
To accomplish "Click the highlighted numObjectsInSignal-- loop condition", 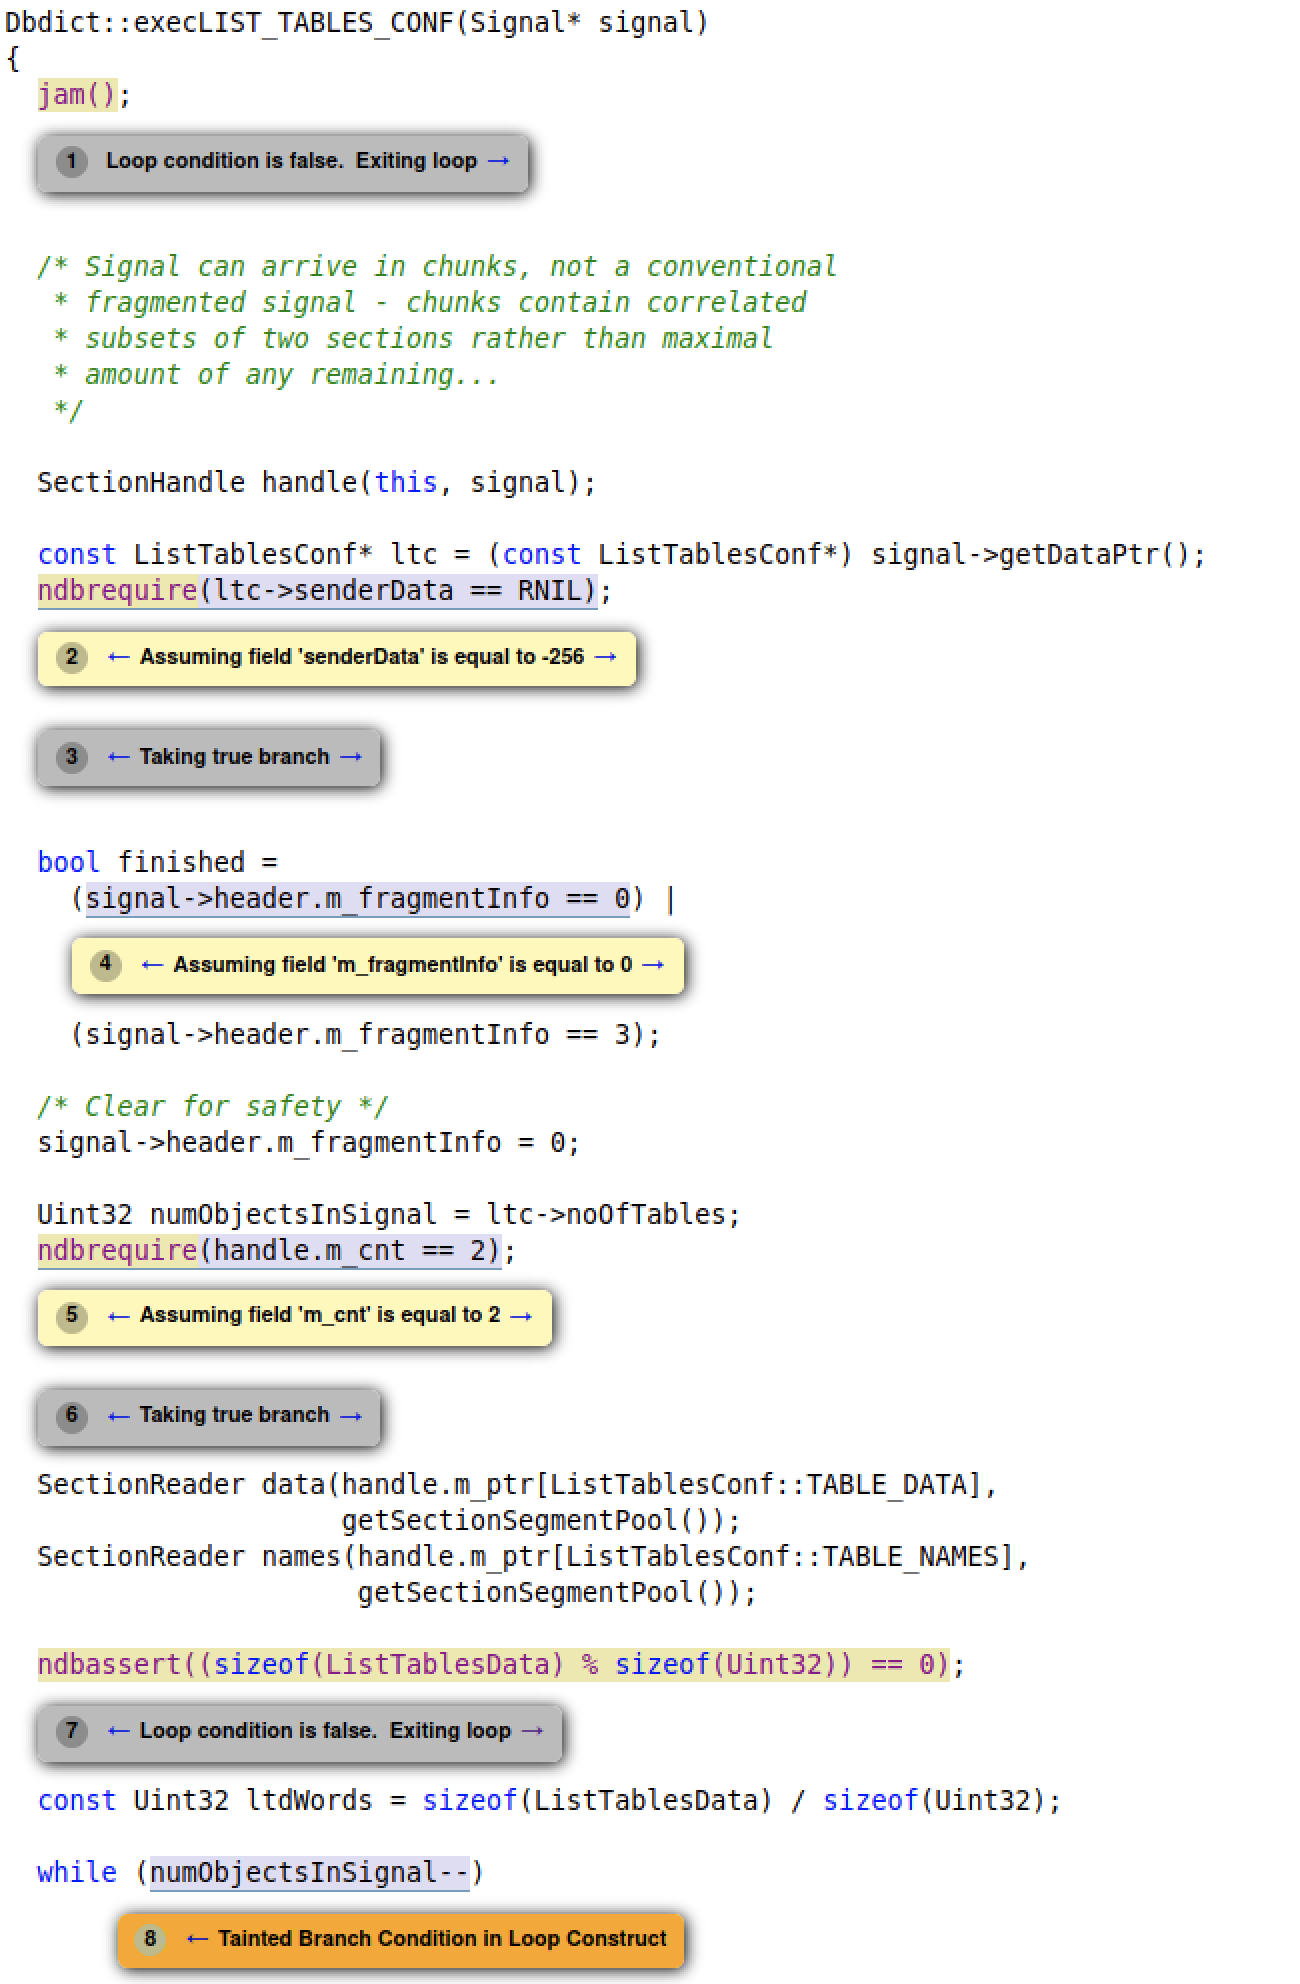I will coord(308,1872).
